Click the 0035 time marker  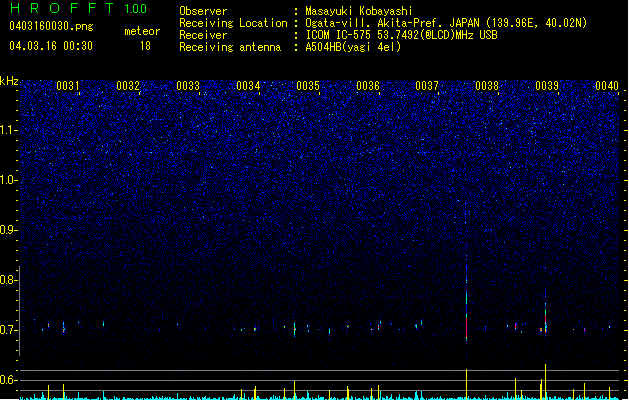[x=308, y=85]
